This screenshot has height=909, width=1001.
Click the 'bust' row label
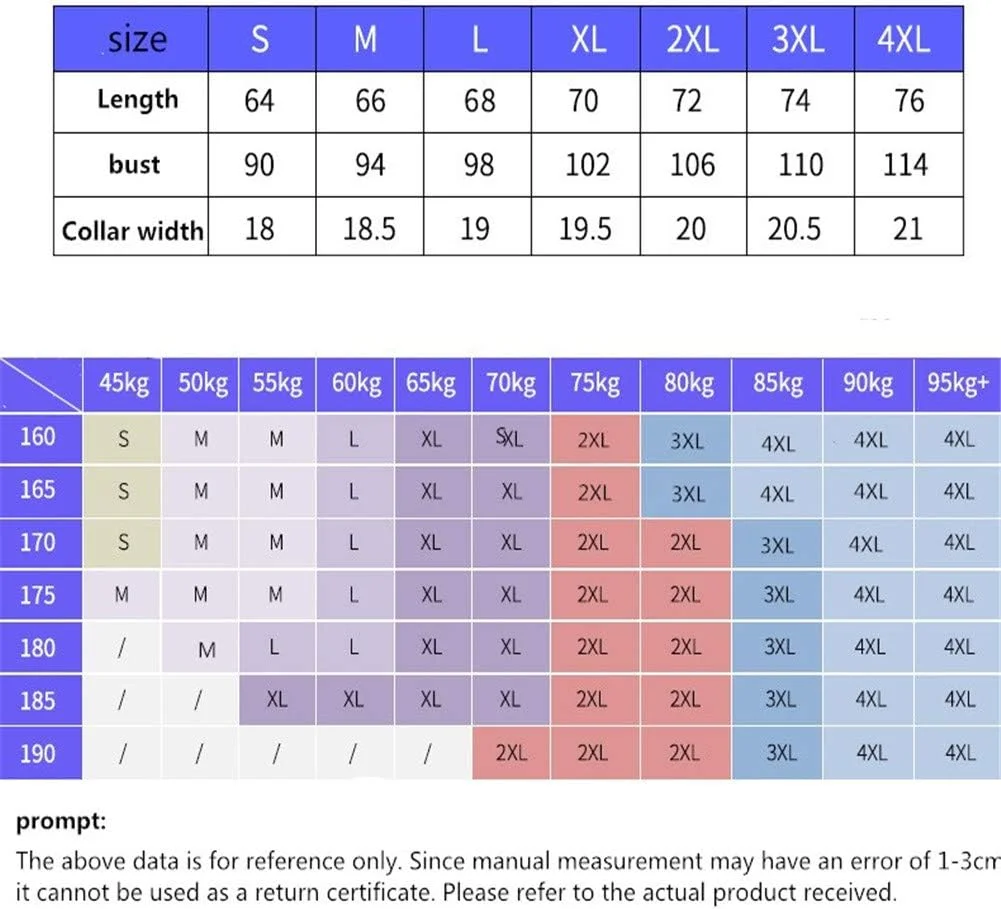[x=134, y=163]
